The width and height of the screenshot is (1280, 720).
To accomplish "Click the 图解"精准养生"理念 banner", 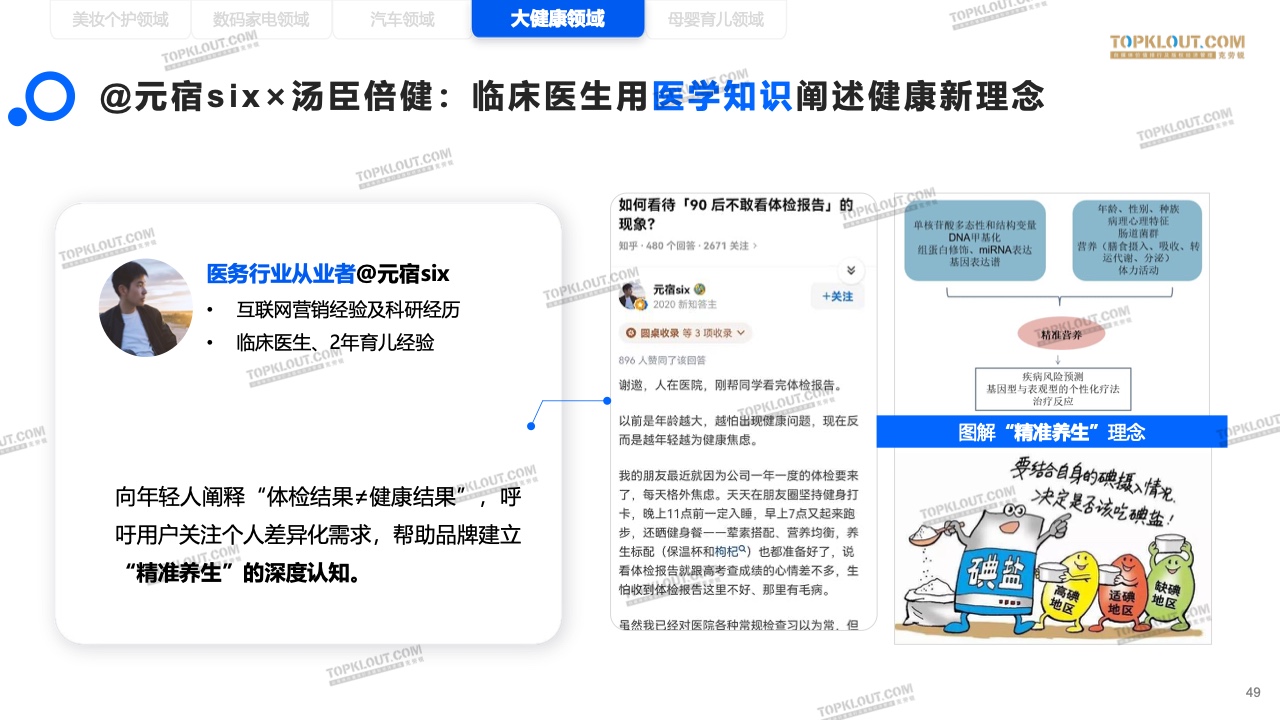I will [1051, 432].
